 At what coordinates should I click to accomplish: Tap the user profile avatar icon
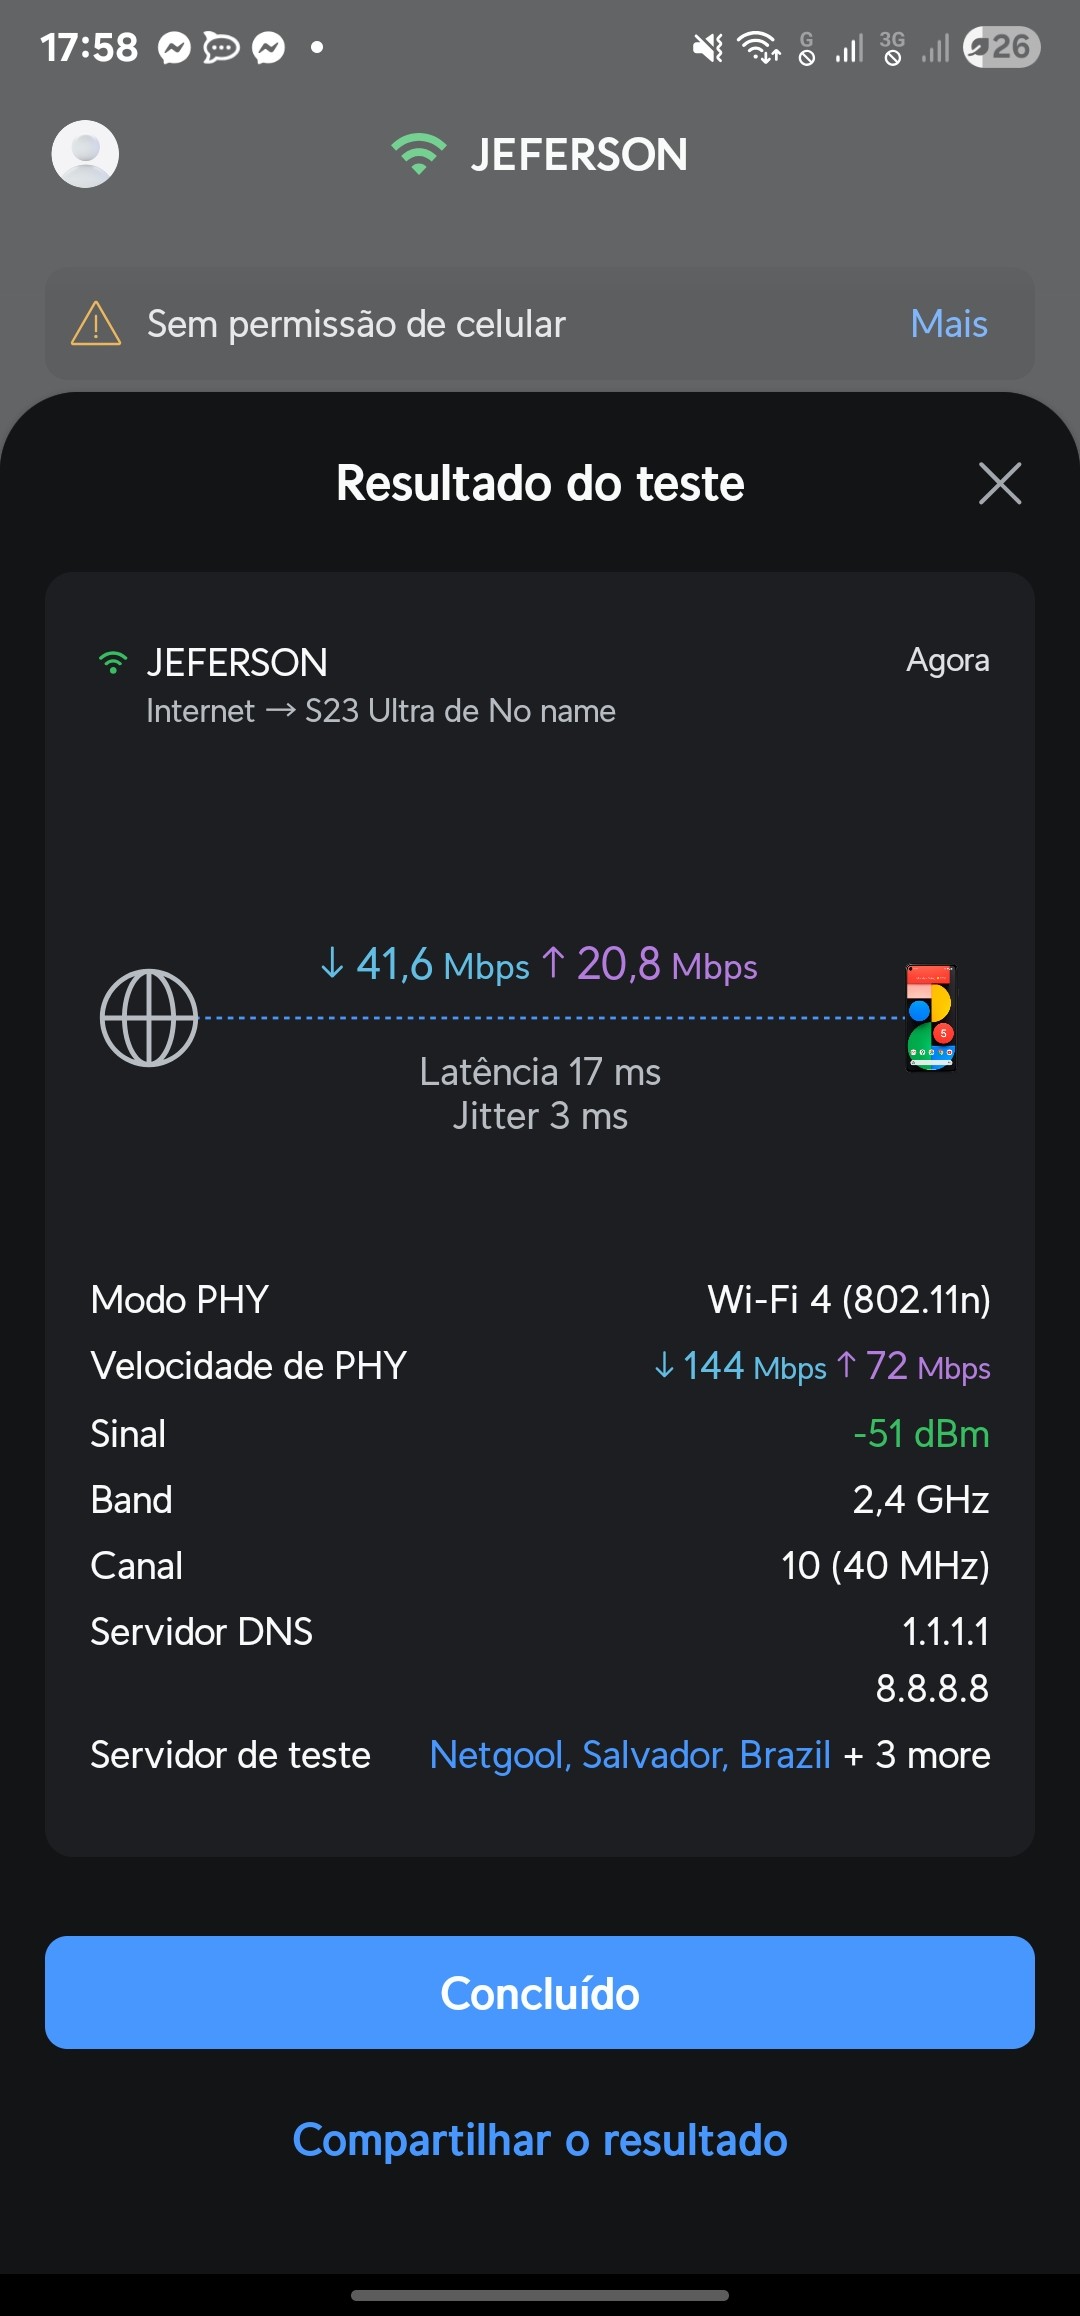(85, 154)
